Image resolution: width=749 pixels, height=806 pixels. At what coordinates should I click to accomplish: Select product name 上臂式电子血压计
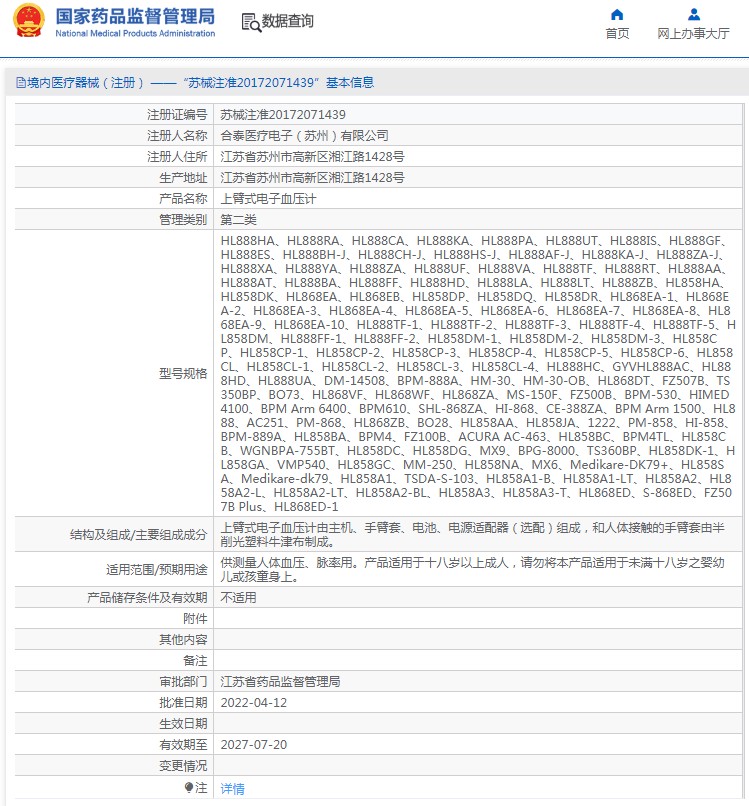pos(268,199)
